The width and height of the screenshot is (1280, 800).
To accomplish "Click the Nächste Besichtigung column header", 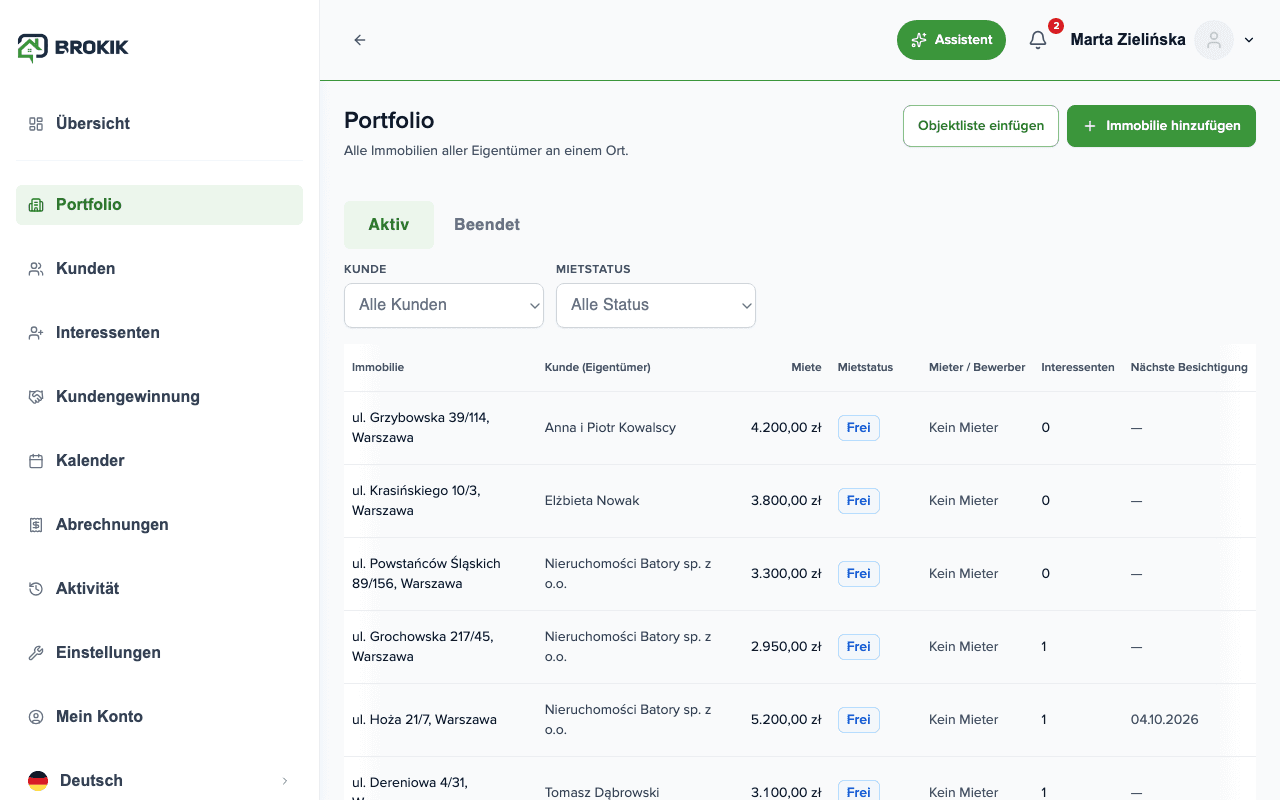I will (x=1189, y=368).
